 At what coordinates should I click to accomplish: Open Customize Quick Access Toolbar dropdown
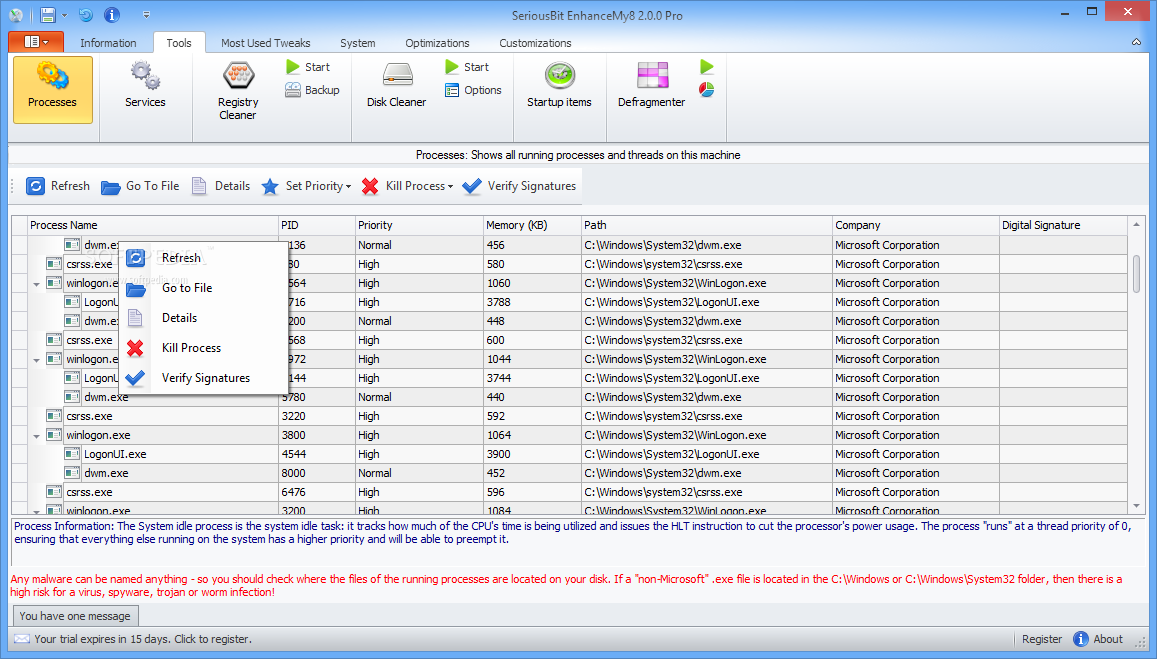(146, 15)
